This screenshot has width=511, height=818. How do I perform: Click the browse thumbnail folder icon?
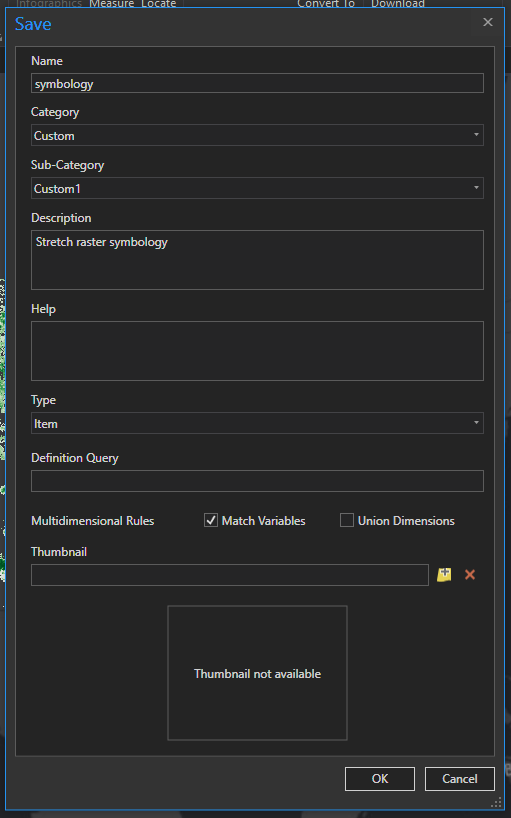coord(444,575)
